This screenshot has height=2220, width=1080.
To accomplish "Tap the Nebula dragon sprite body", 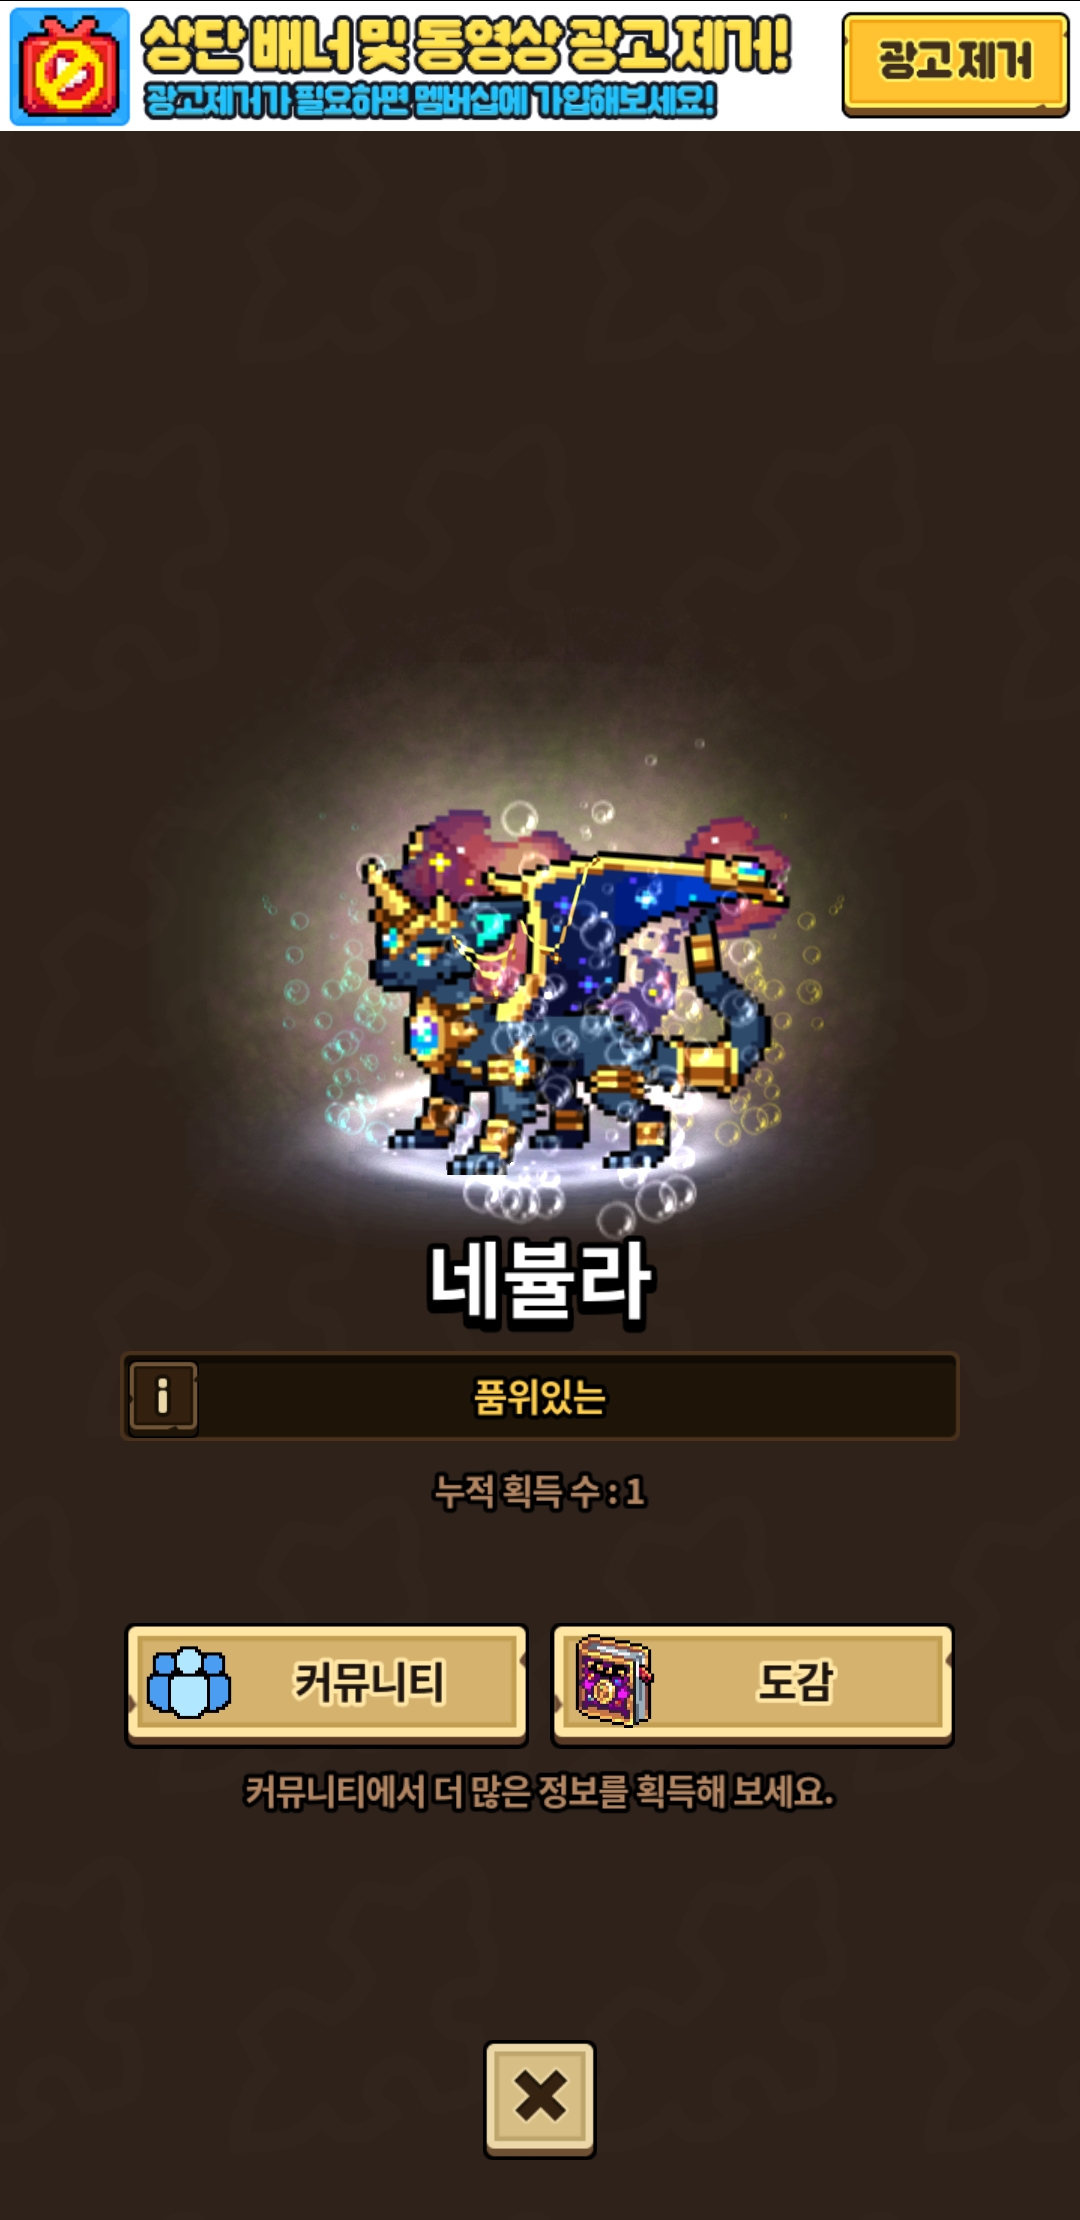I will coord(565,1000).
